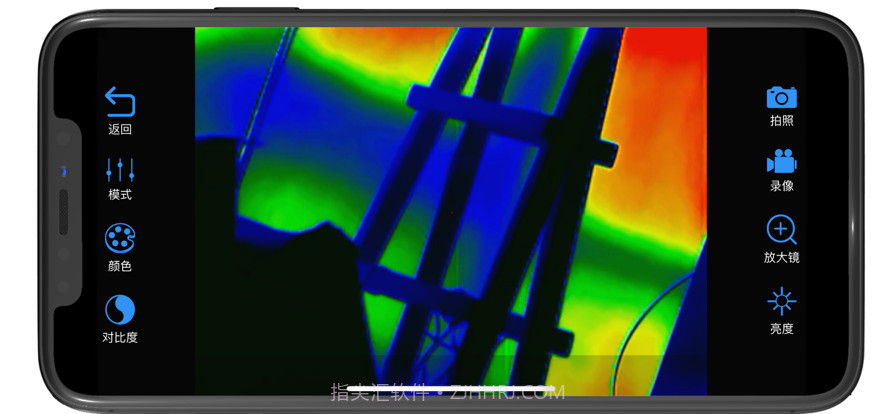Image resolution: width=896 pixels, height=414 pixels.
Task: Select the color palette icon
Action: coord(120,238)
